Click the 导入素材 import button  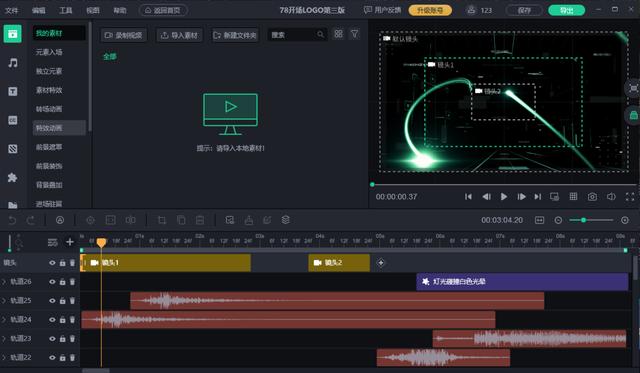(180, 35)
